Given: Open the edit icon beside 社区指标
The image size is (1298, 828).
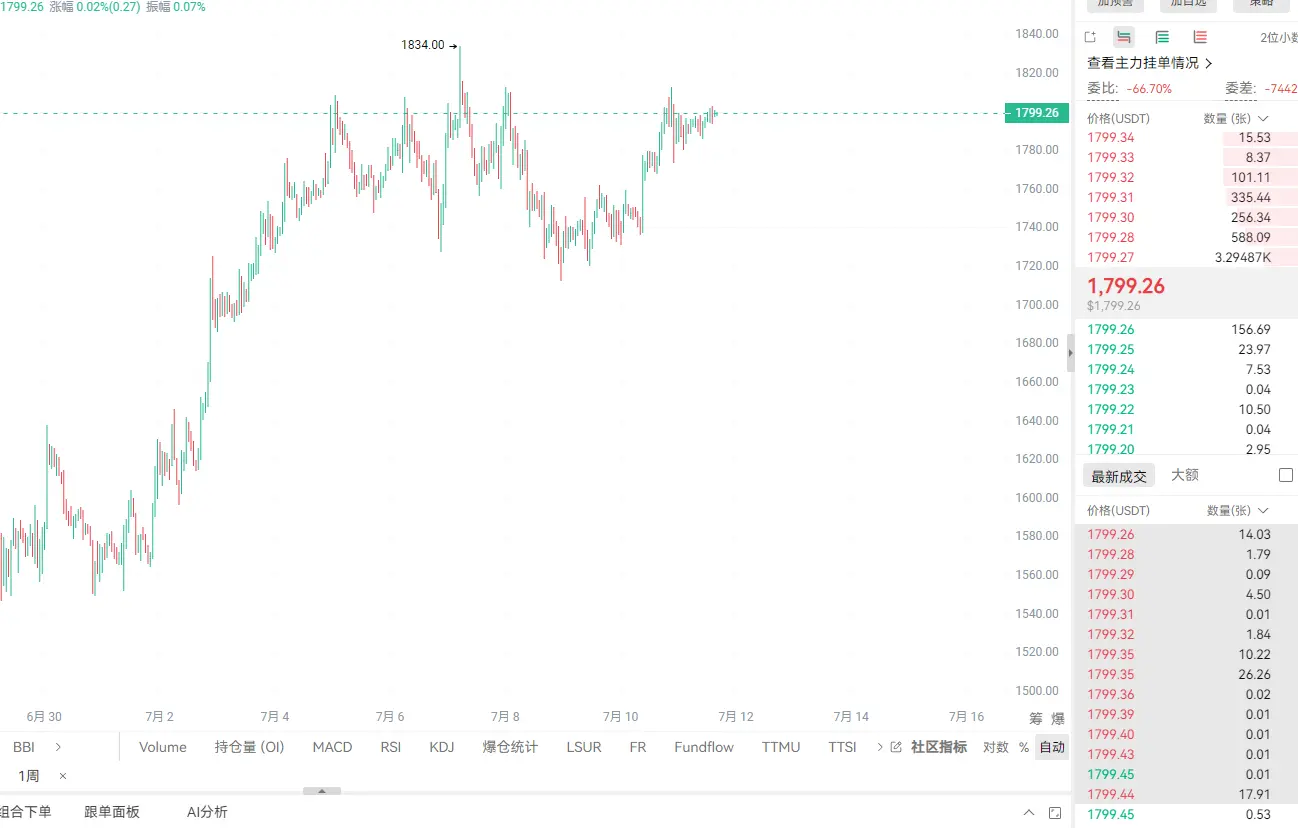Looking at the screenshot, I should [x=896, y=747].
